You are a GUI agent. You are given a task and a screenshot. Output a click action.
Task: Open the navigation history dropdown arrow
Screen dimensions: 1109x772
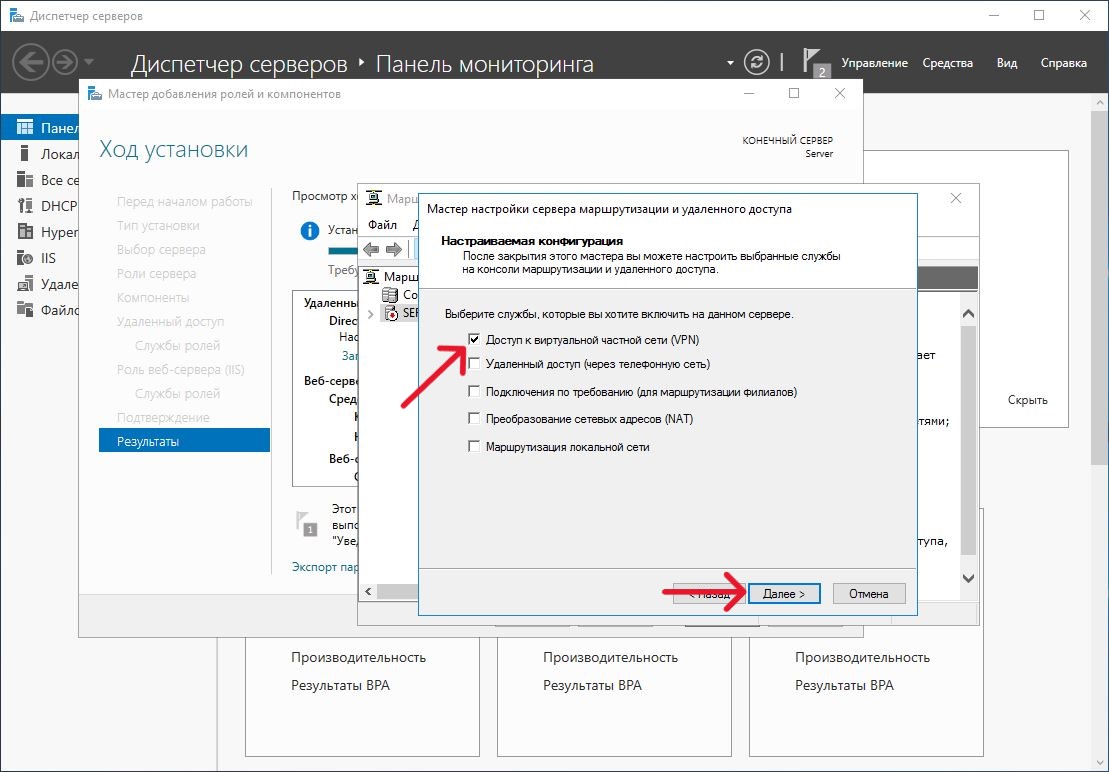pos(90,63)
